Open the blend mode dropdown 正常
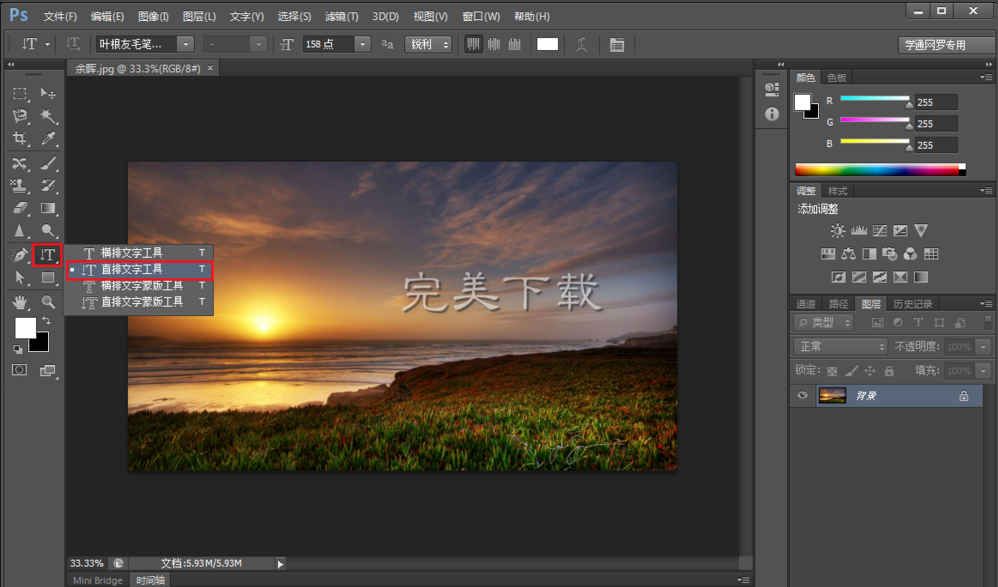The image size is (998, 587). point(840,346)
